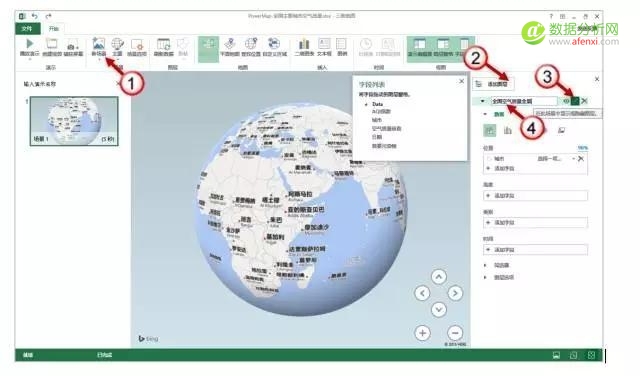Click the location confidence percentage link
640x376 pixels.
[x=582, y=148]
